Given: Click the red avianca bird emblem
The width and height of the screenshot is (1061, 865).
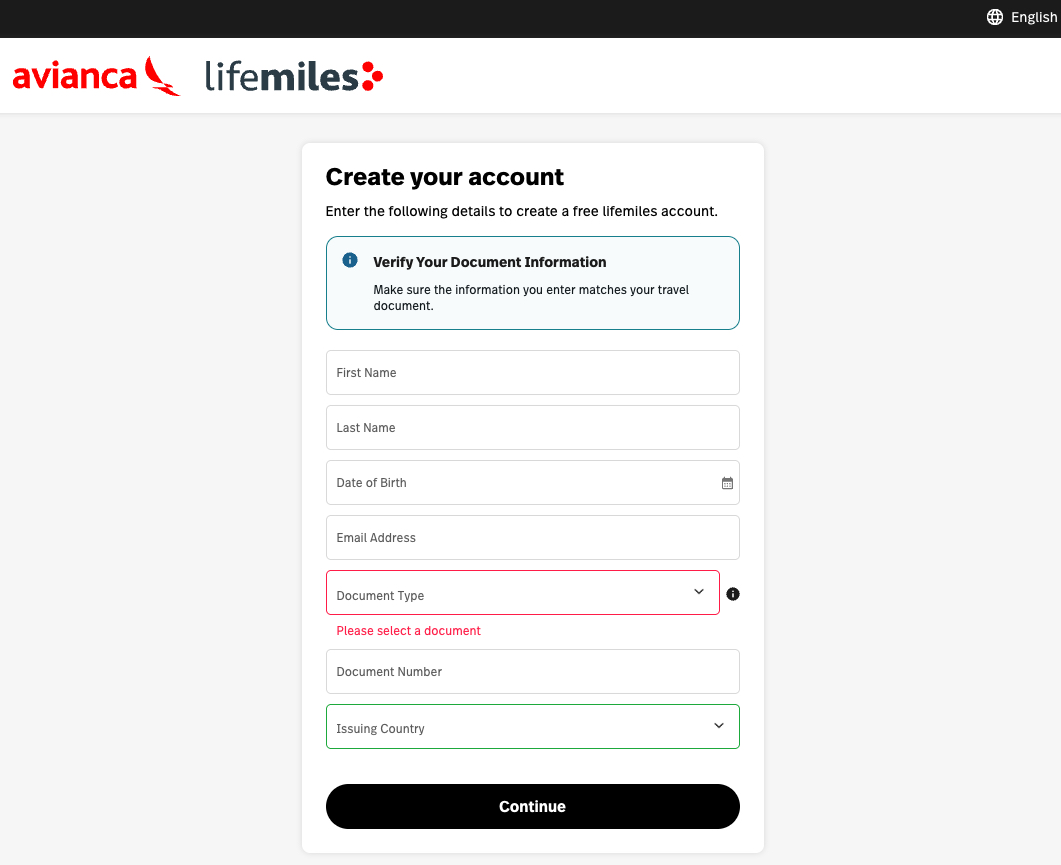Looking at the screenshot, I should pos(162,76).
